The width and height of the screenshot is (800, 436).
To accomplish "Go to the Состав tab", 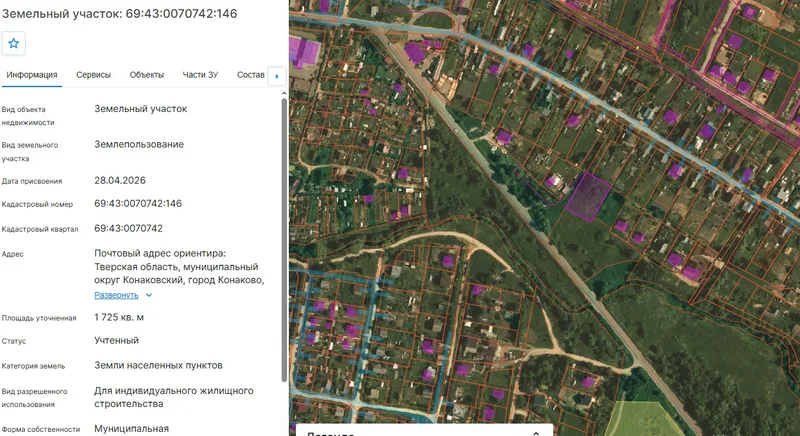I will [x=251, y=75].
